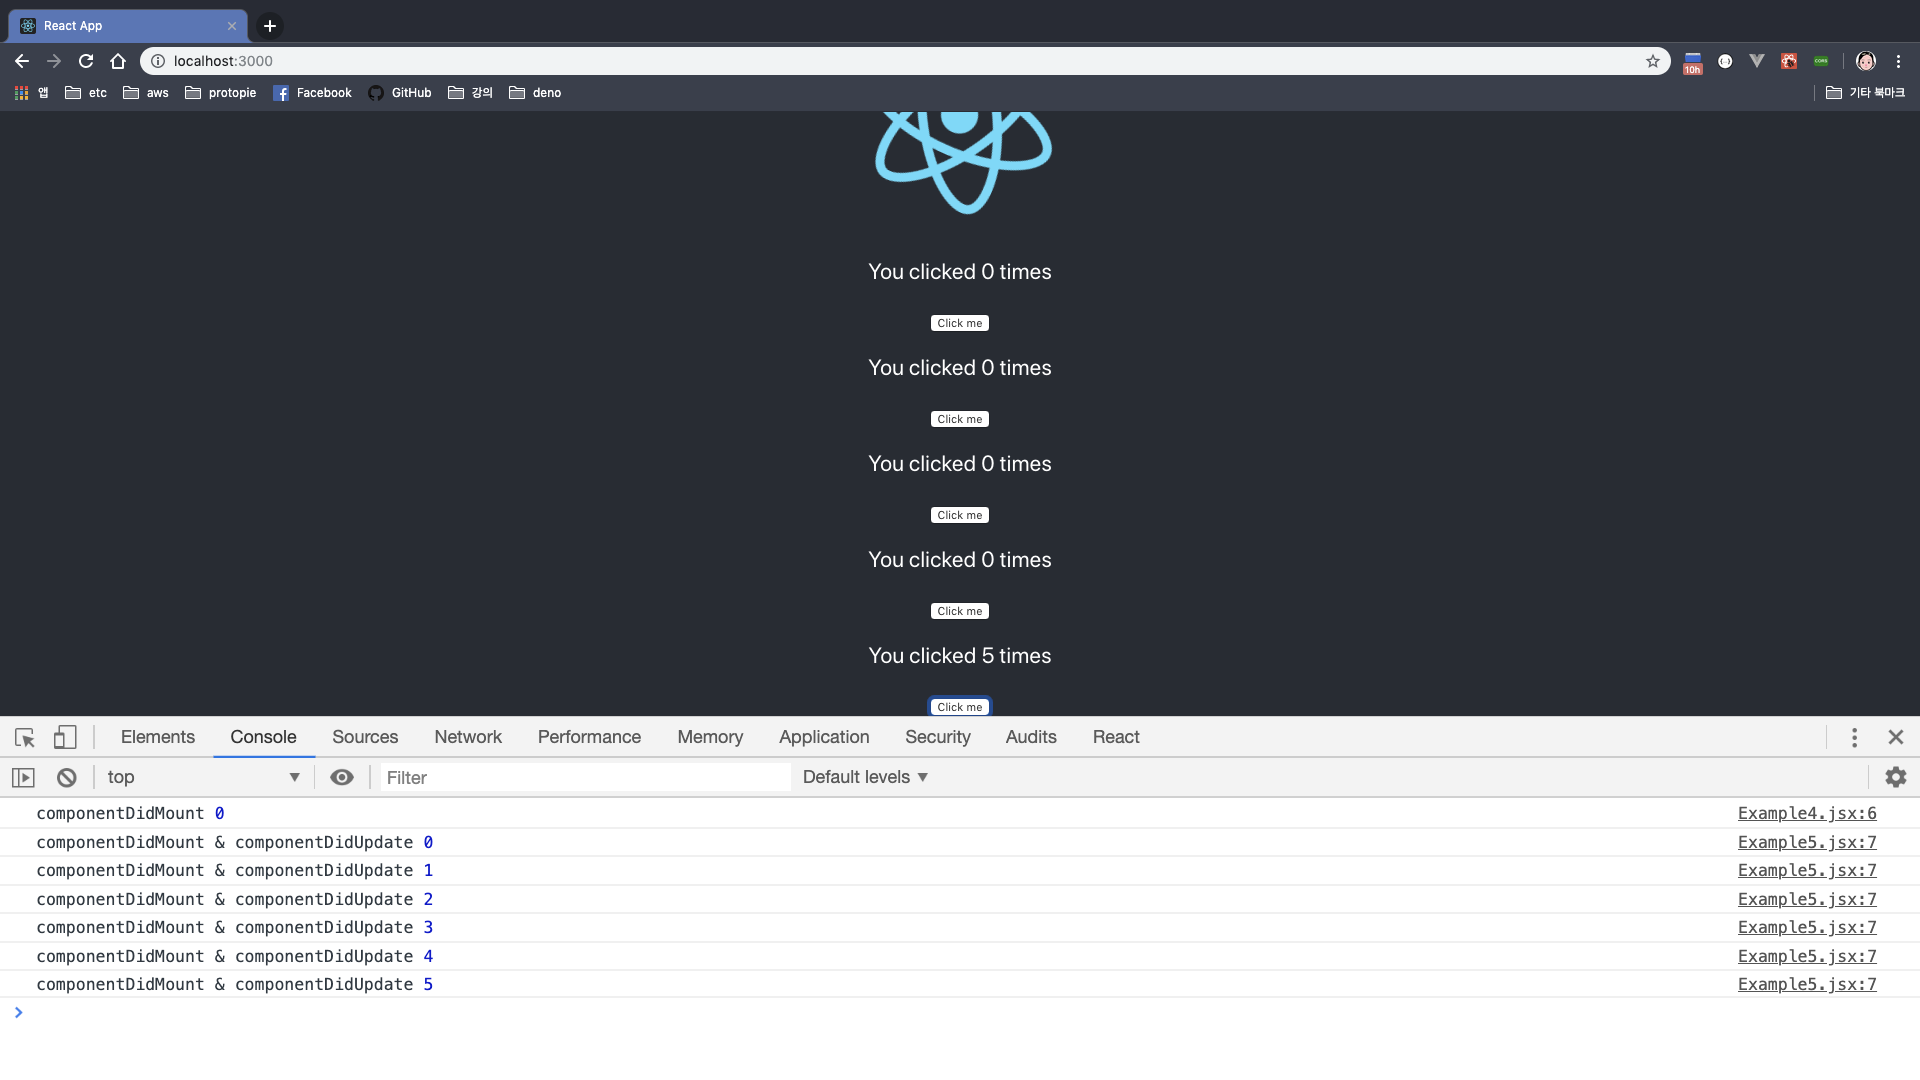Bookmark this page with star icon
The height and width of the screenshot is (1080, 1920).
tap(1653, 61)
